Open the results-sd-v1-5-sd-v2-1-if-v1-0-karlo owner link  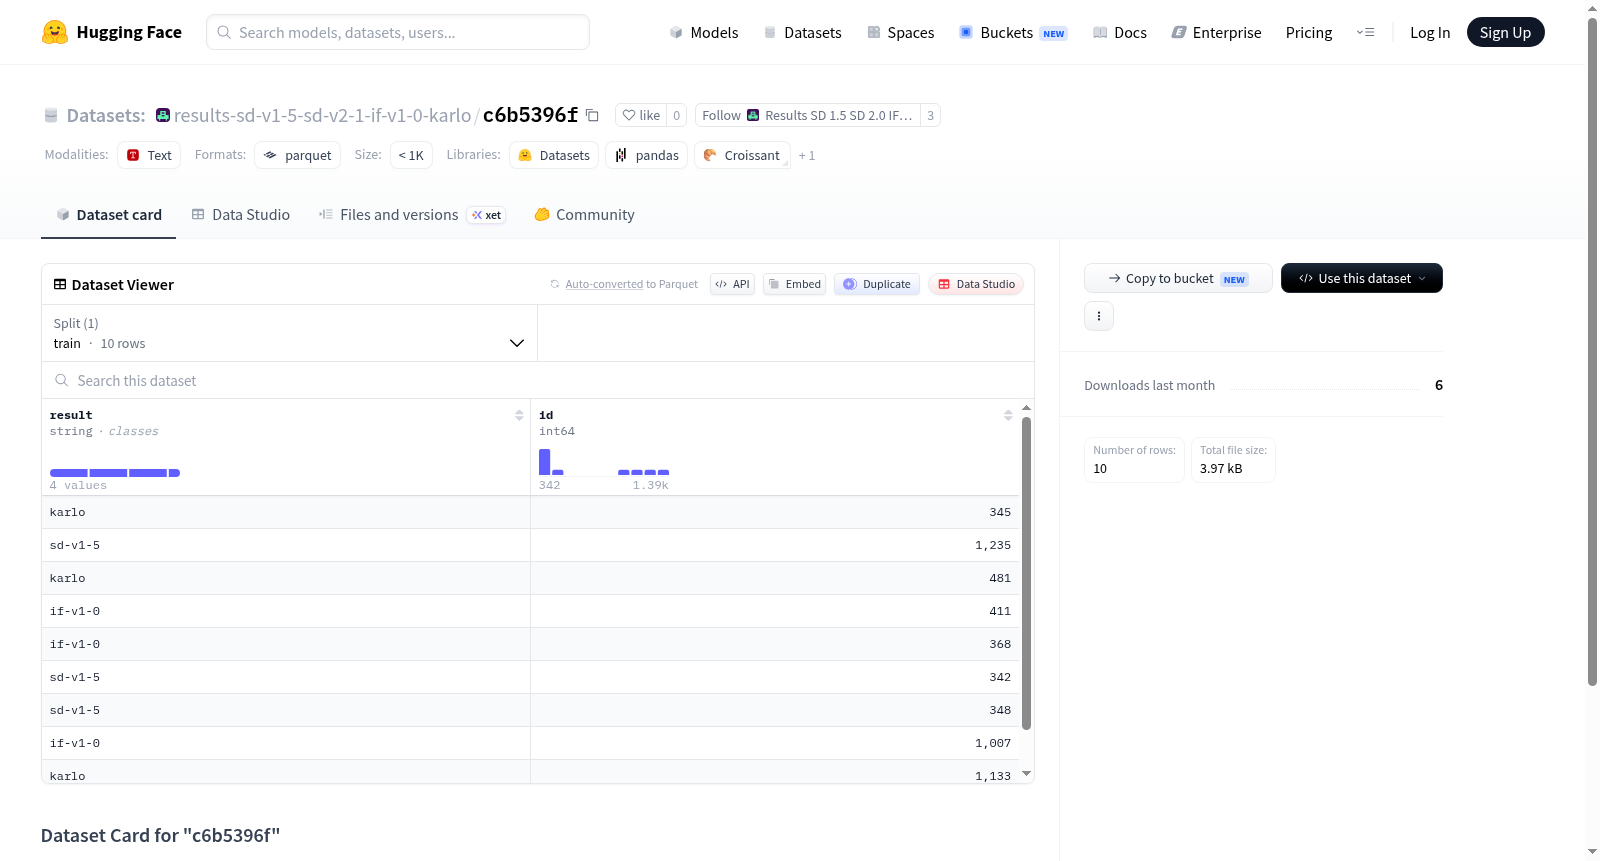pos(322,115)
